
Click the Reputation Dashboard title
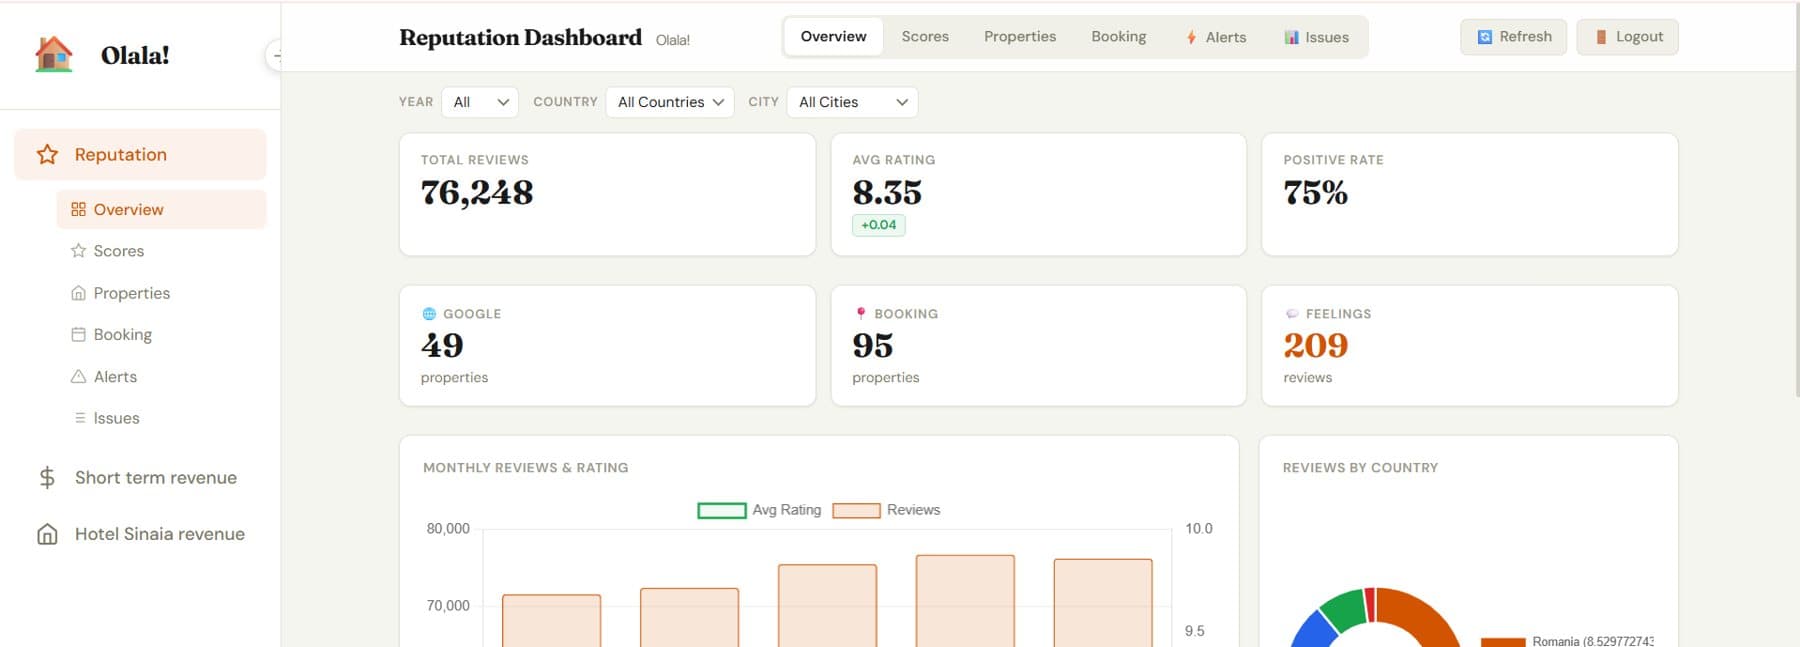coord(520,37)
